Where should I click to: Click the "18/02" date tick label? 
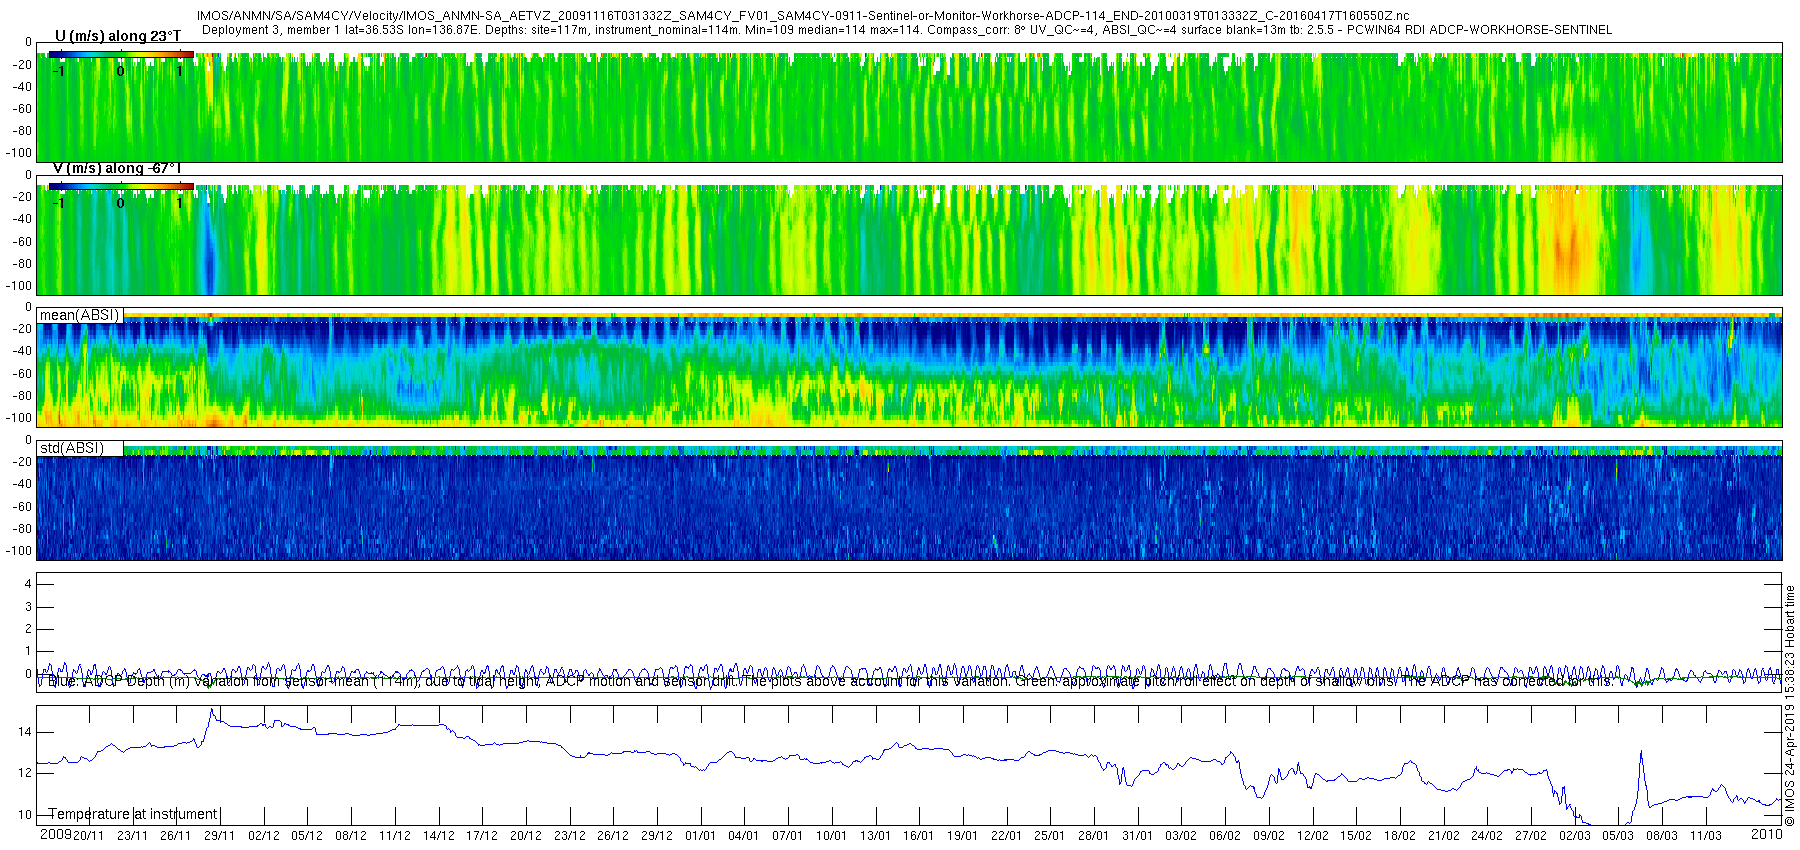coord(1400,835)
